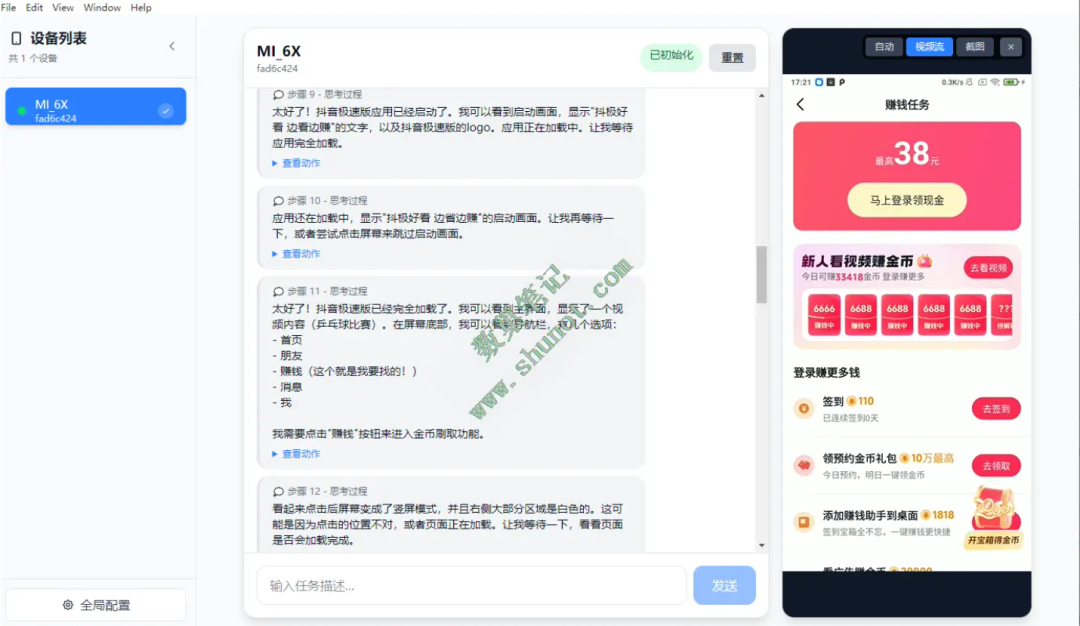The width and height of the screenshot is (1080, 626).
Task: Tap the 6666 red packet
Action: pos(824,315)
